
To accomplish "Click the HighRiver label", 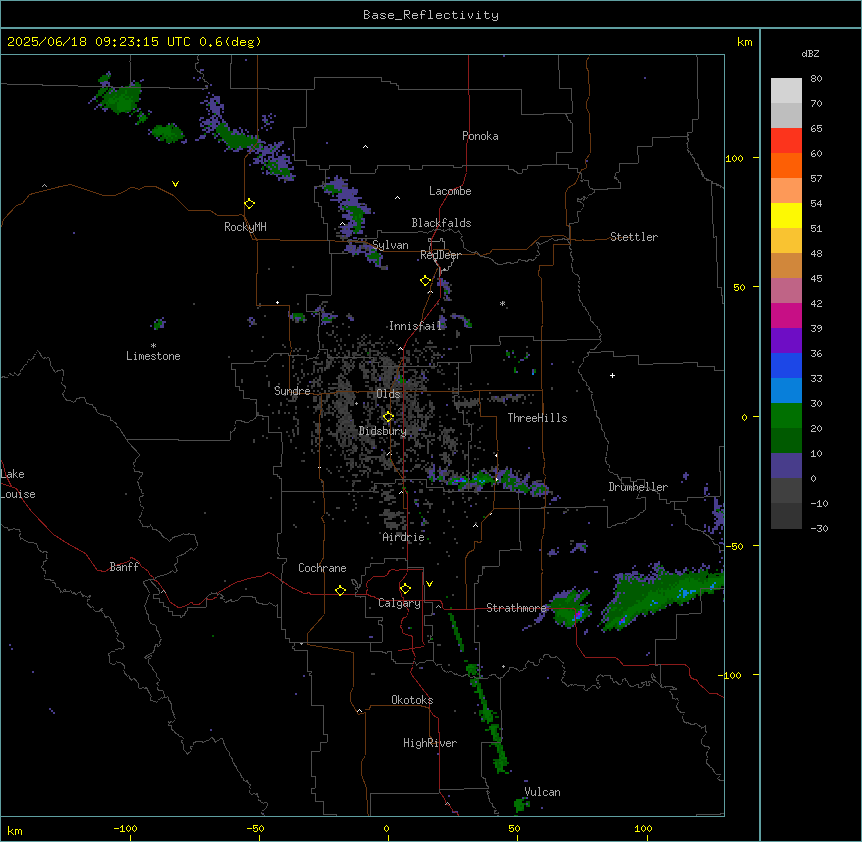I will [430, 743].
